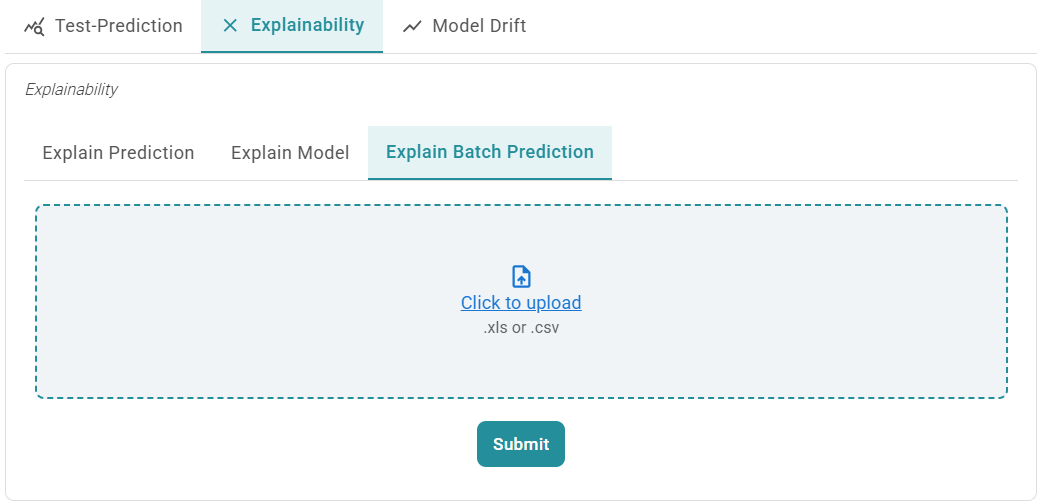Image resolution: width=1046 pixels, height=502 pixels.
Task: Click blank panel space beside the Submit button
Action: coord(750,444)
